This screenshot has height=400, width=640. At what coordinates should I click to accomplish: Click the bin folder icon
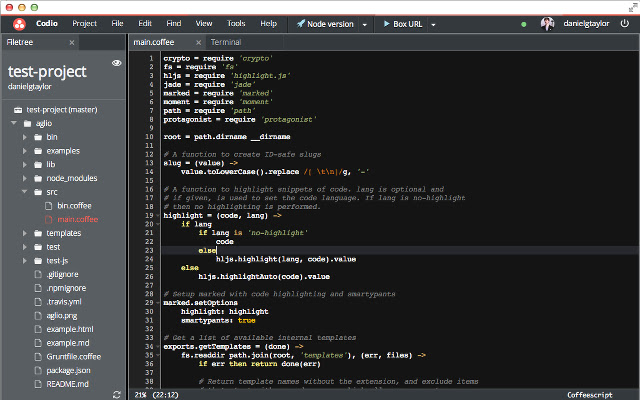coord(38,137)
